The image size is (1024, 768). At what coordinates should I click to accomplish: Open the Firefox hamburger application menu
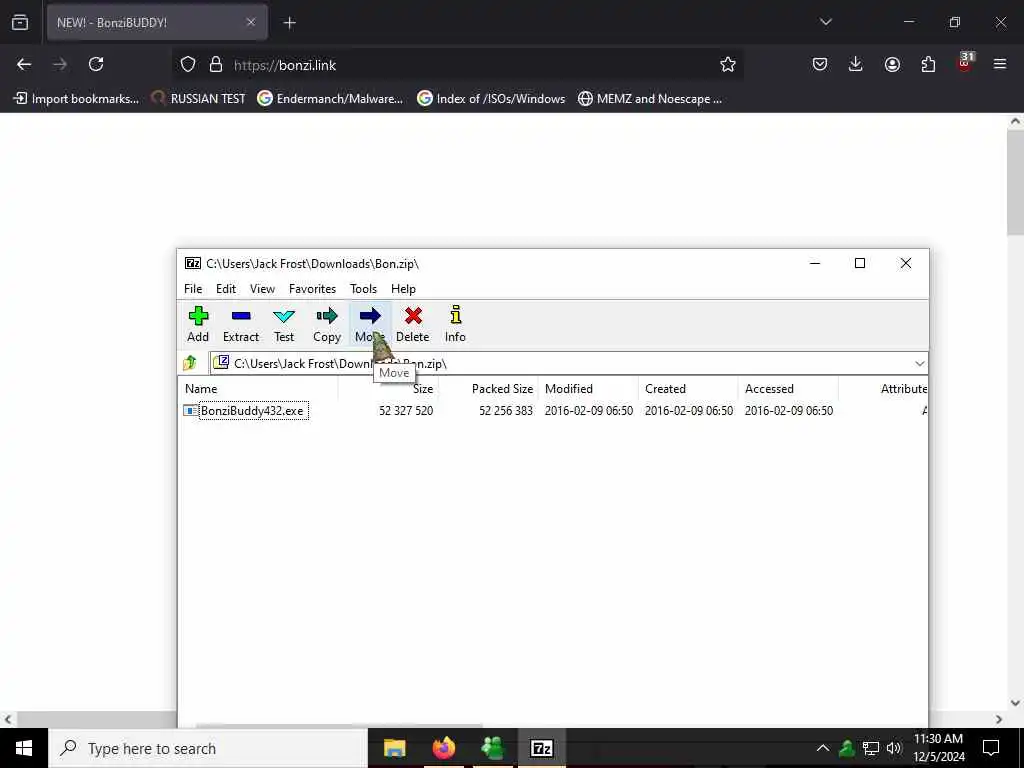point(1000,64)
